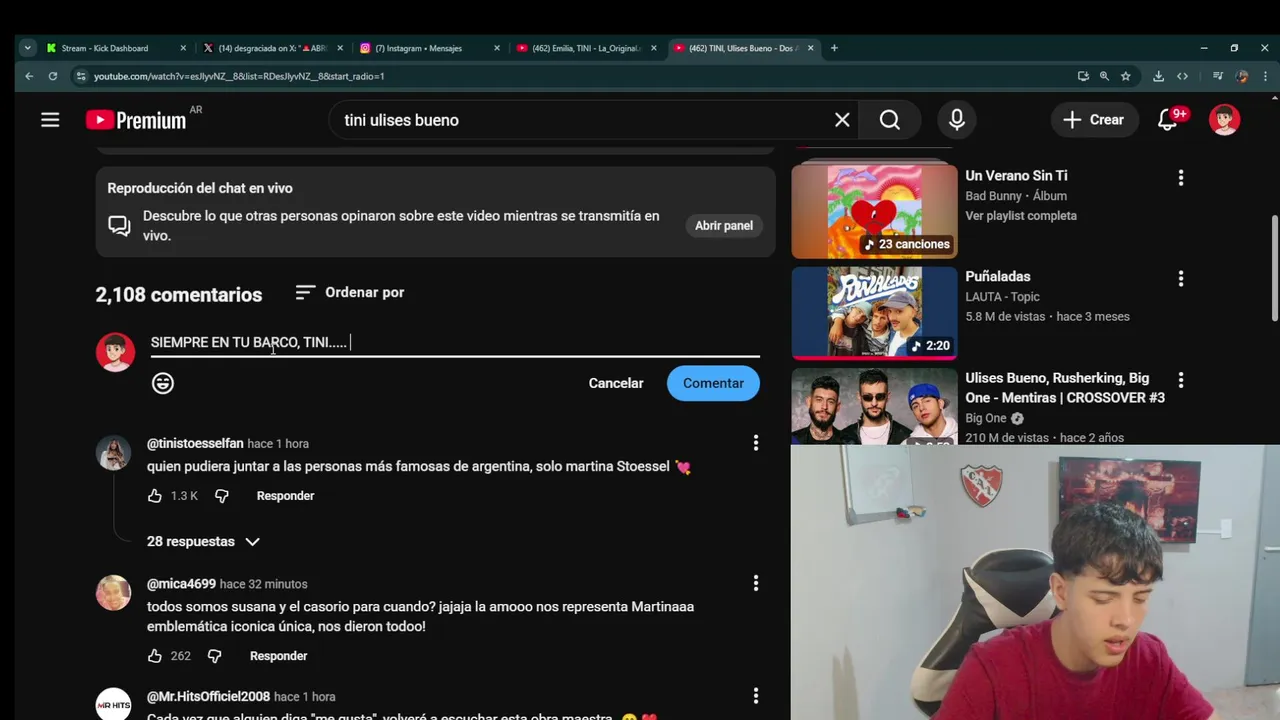
Task: Open options menu for @Mr.HitsOfficiel2008 comment
Action: pos(756,696)
